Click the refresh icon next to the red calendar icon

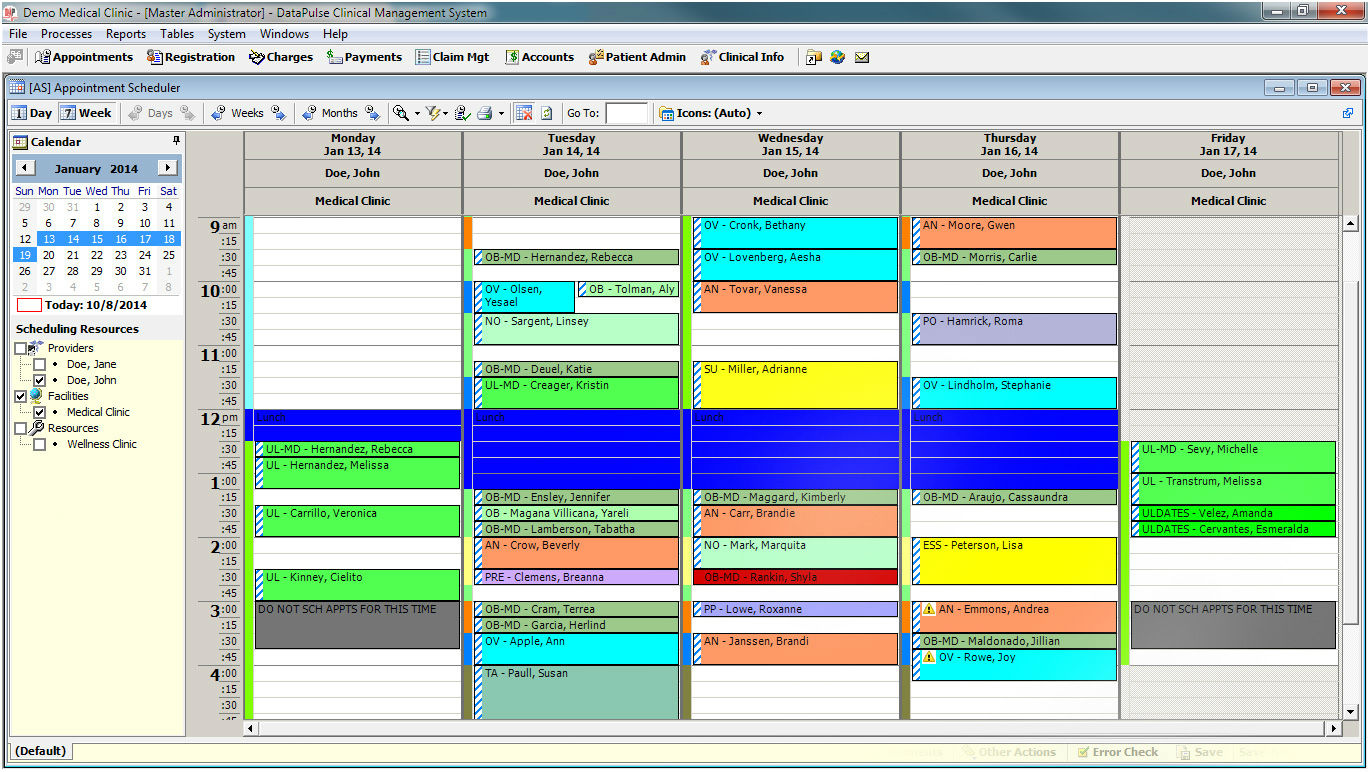click(547, 113)
